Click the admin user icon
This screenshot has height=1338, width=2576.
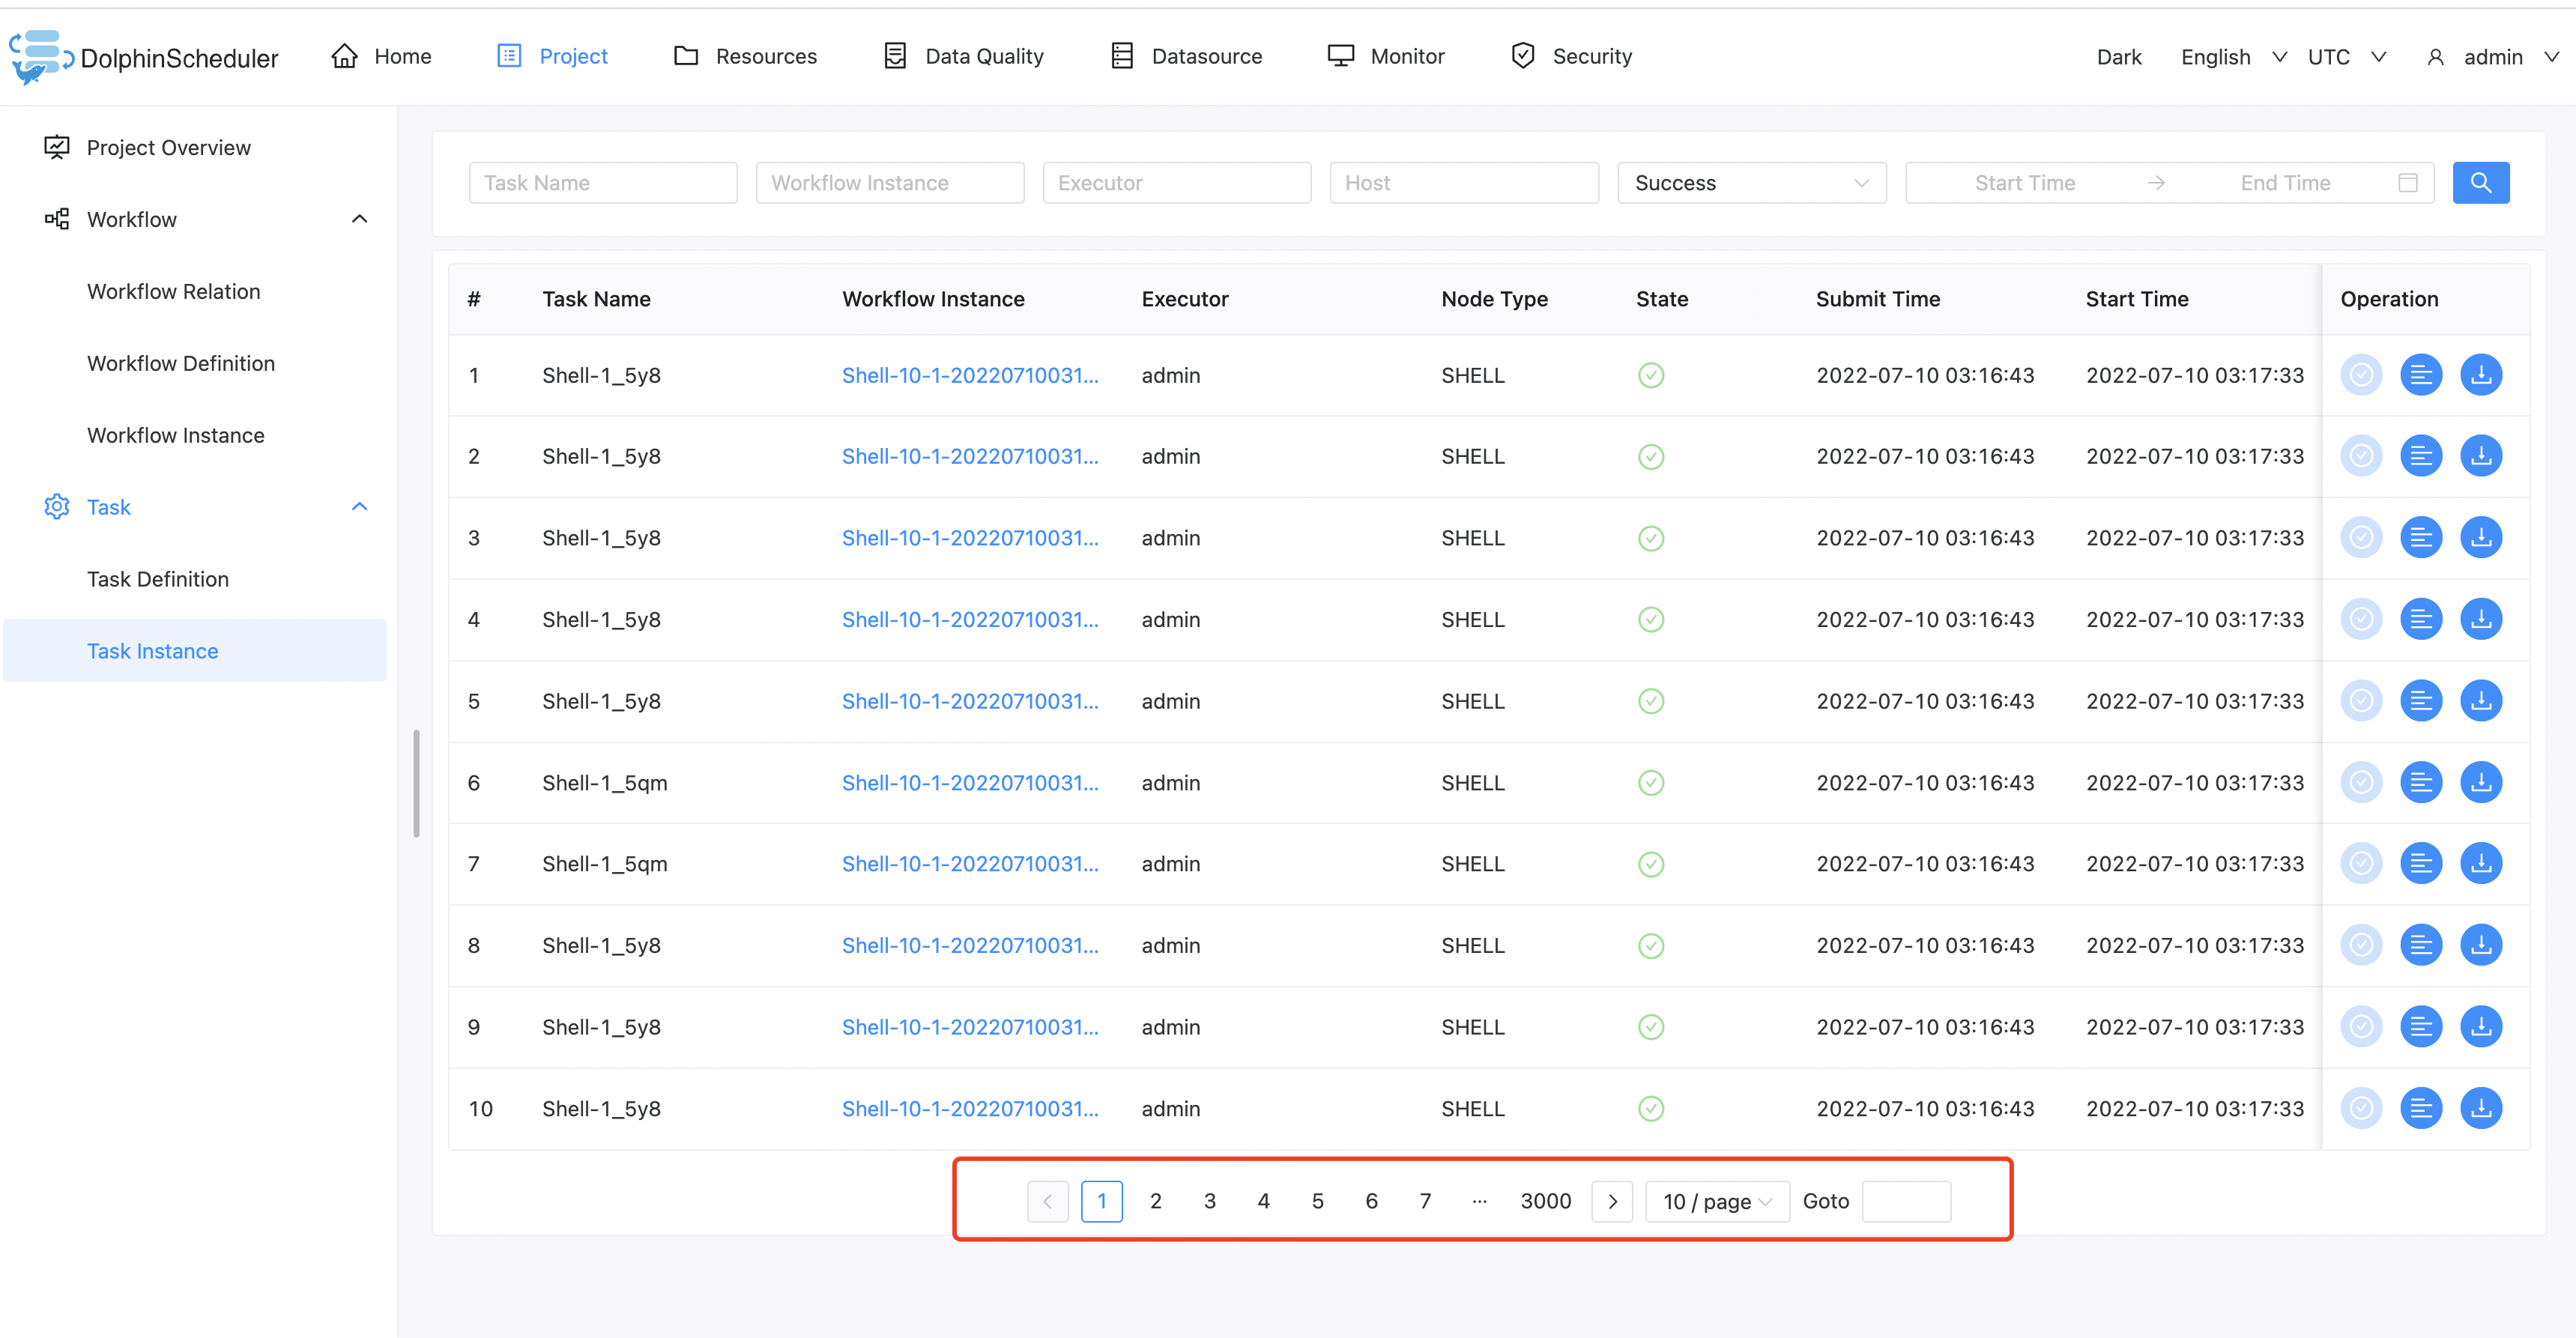[2435, 57]
